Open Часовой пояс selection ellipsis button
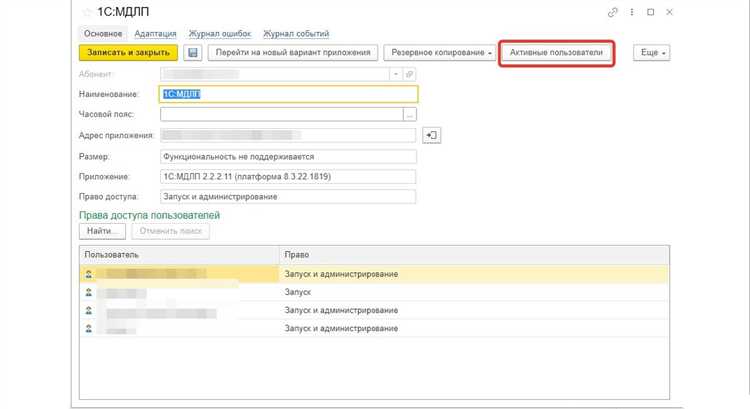Screen dimensions: 750x409 (x=409, y=114)
